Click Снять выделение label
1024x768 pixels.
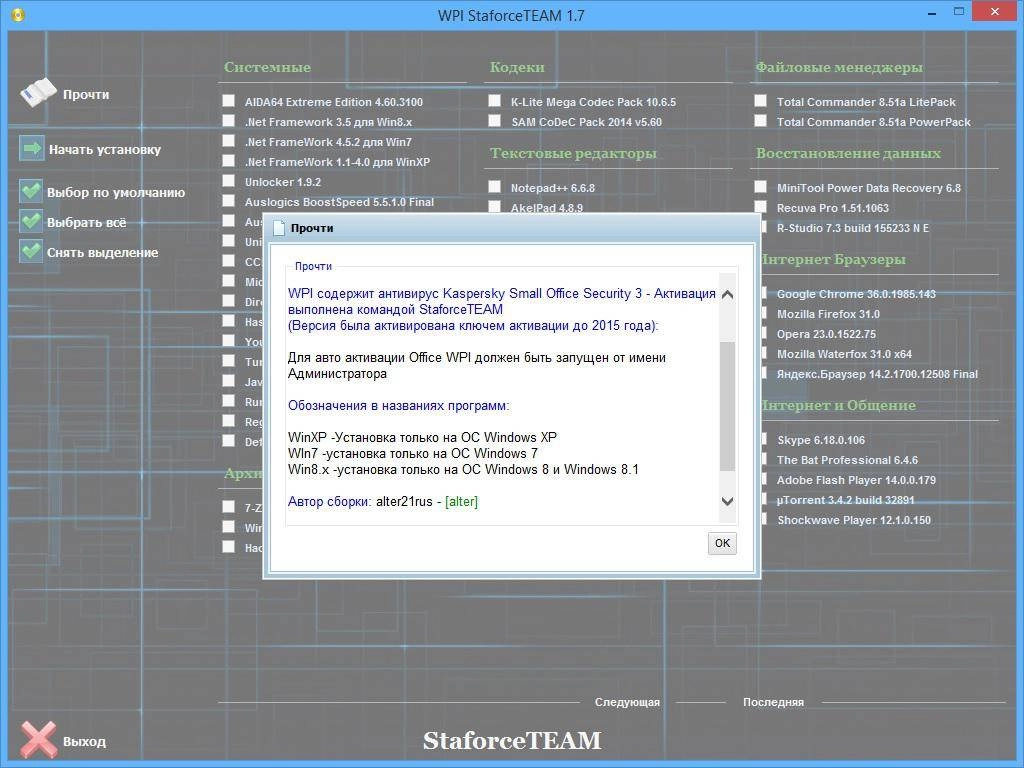(103, 253)
